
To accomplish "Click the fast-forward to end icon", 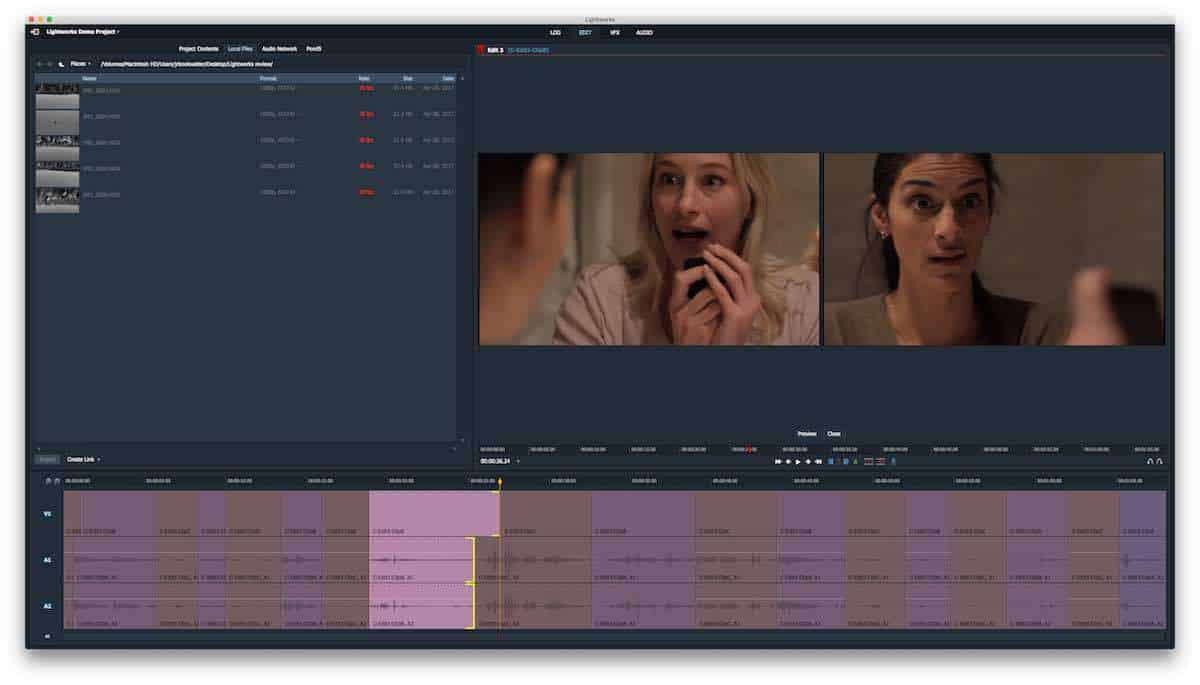I will click(x=818, y=461).
